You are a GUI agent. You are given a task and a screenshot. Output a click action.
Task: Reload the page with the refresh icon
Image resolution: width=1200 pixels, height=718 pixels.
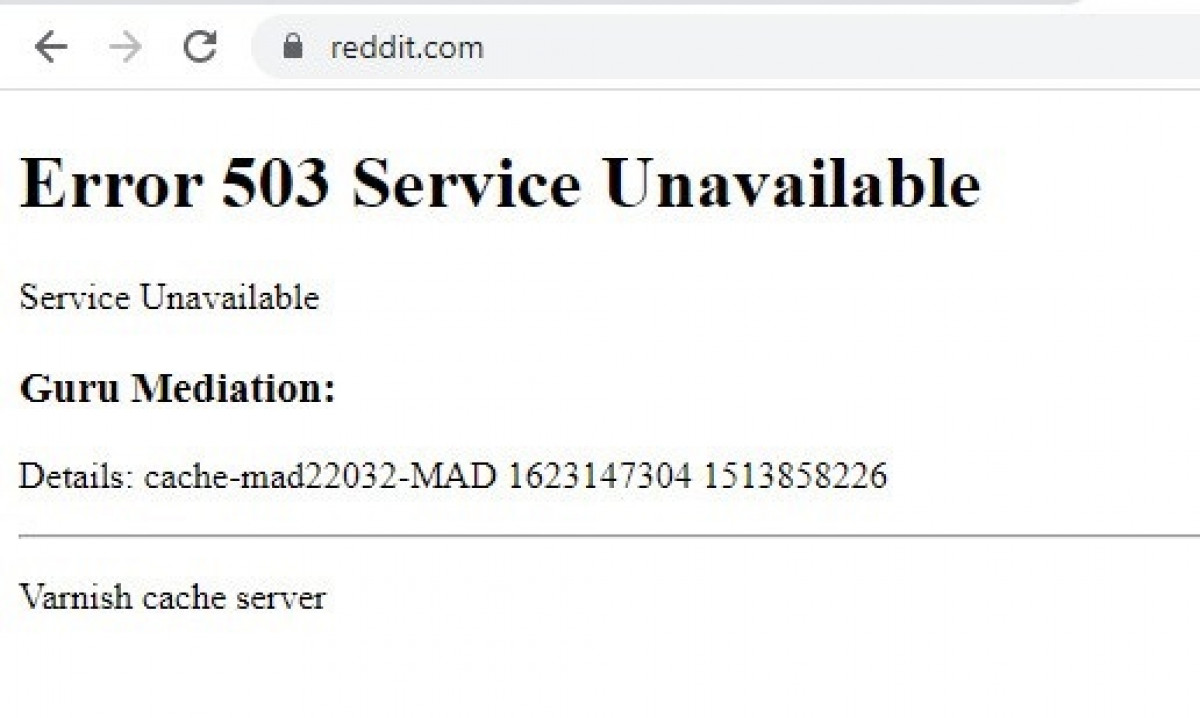pos(200,46)
